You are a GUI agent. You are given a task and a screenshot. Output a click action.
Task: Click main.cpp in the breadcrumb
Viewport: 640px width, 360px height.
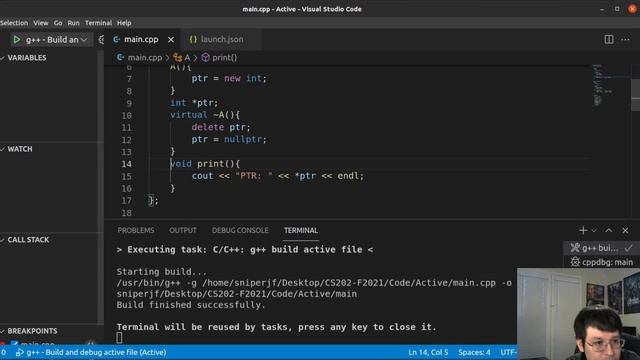[144, 58]
